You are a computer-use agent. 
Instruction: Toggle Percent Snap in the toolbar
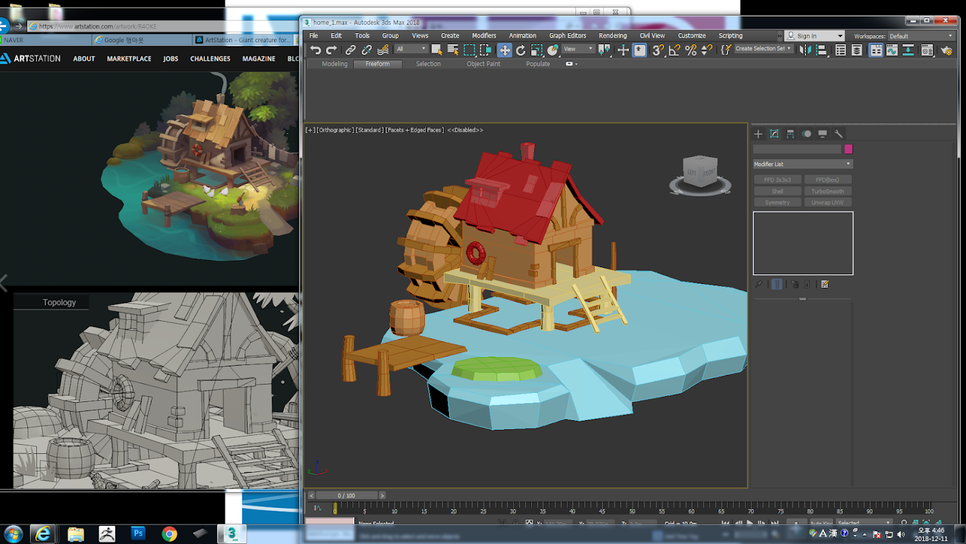[690, 50]
